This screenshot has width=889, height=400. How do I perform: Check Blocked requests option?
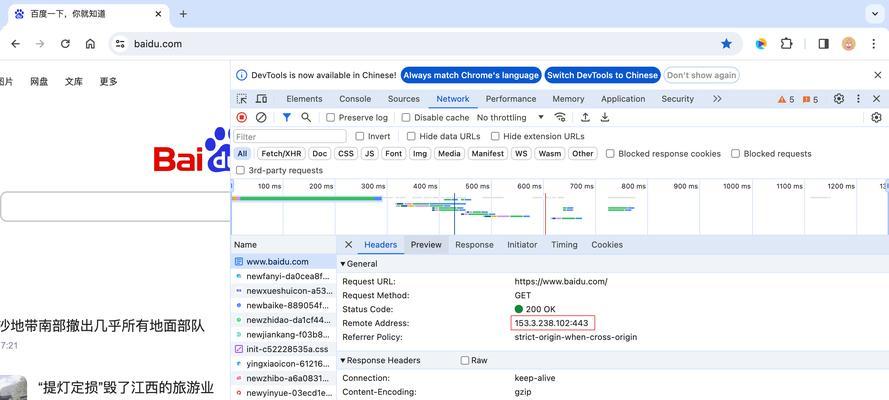pyautogui.click(x=735, y=154)
